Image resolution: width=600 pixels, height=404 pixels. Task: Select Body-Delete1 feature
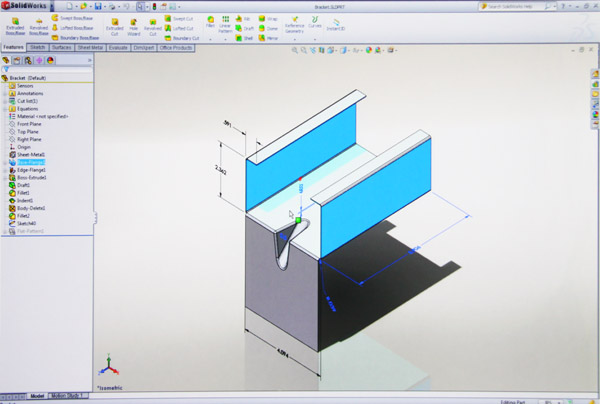click(x=27, y=208)
